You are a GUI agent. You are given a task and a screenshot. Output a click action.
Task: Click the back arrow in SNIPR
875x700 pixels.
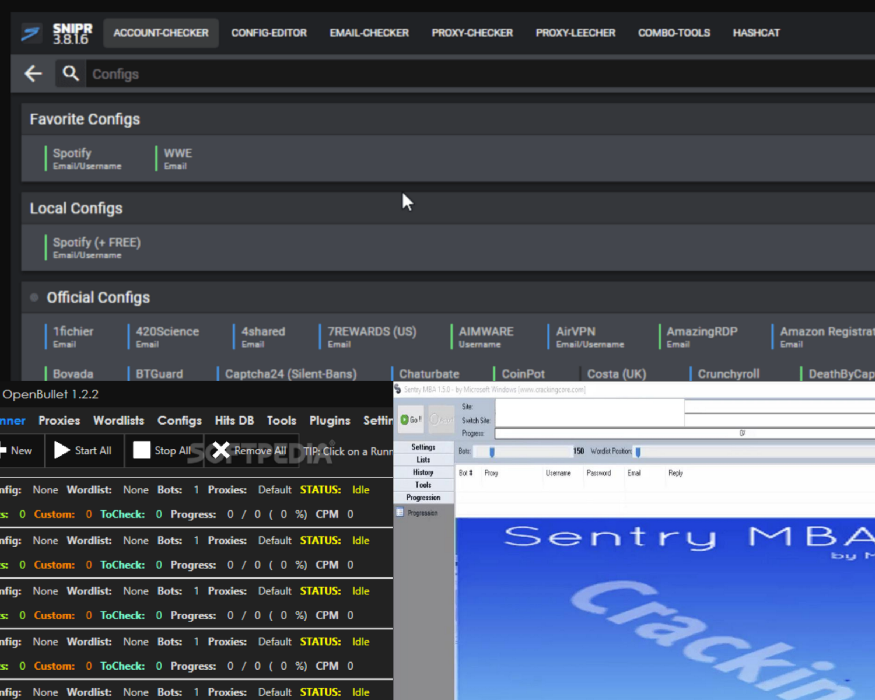pyautogui.click(x=33, y=74)
